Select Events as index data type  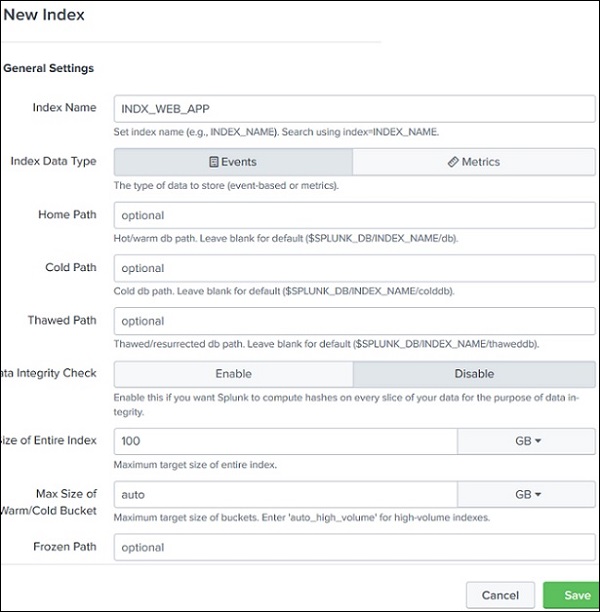coord(233,162)
